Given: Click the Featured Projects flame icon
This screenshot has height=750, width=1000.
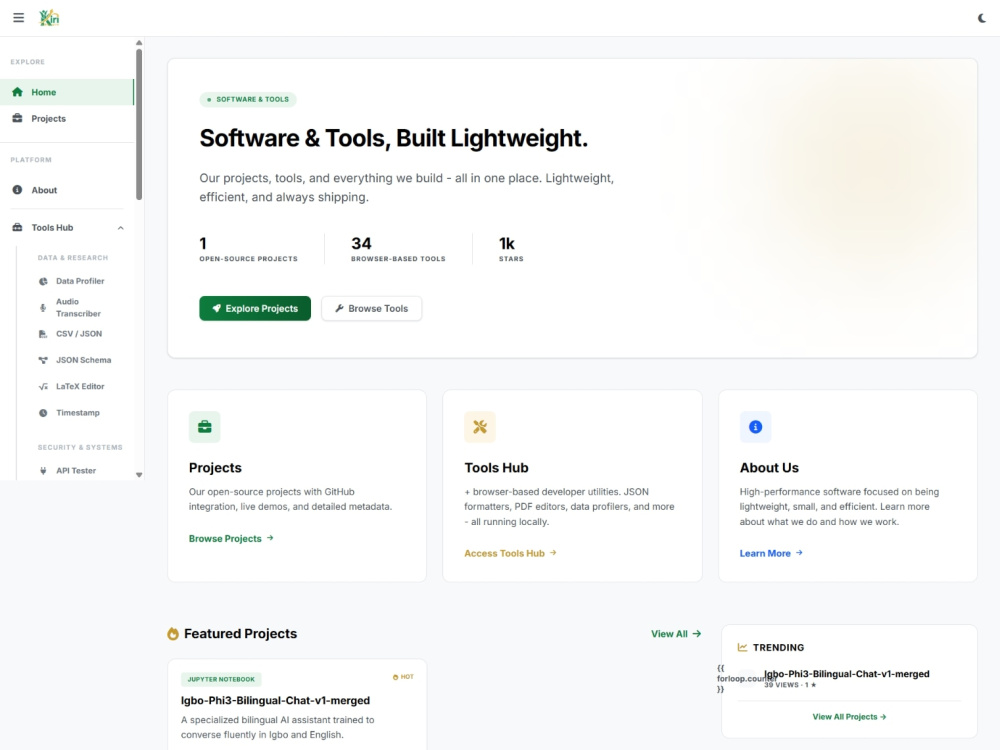Looking at the screenshot, I should [173, 633].
